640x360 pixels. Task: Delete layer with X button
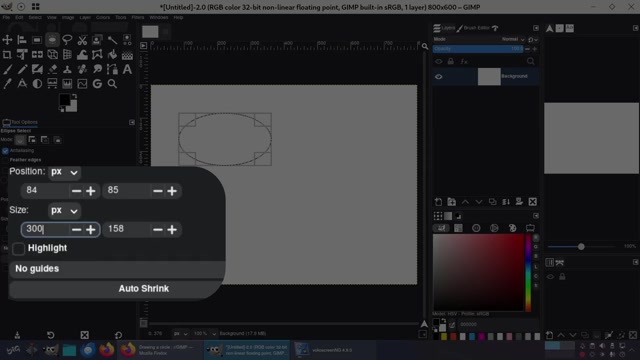click(x=532, y=202)
